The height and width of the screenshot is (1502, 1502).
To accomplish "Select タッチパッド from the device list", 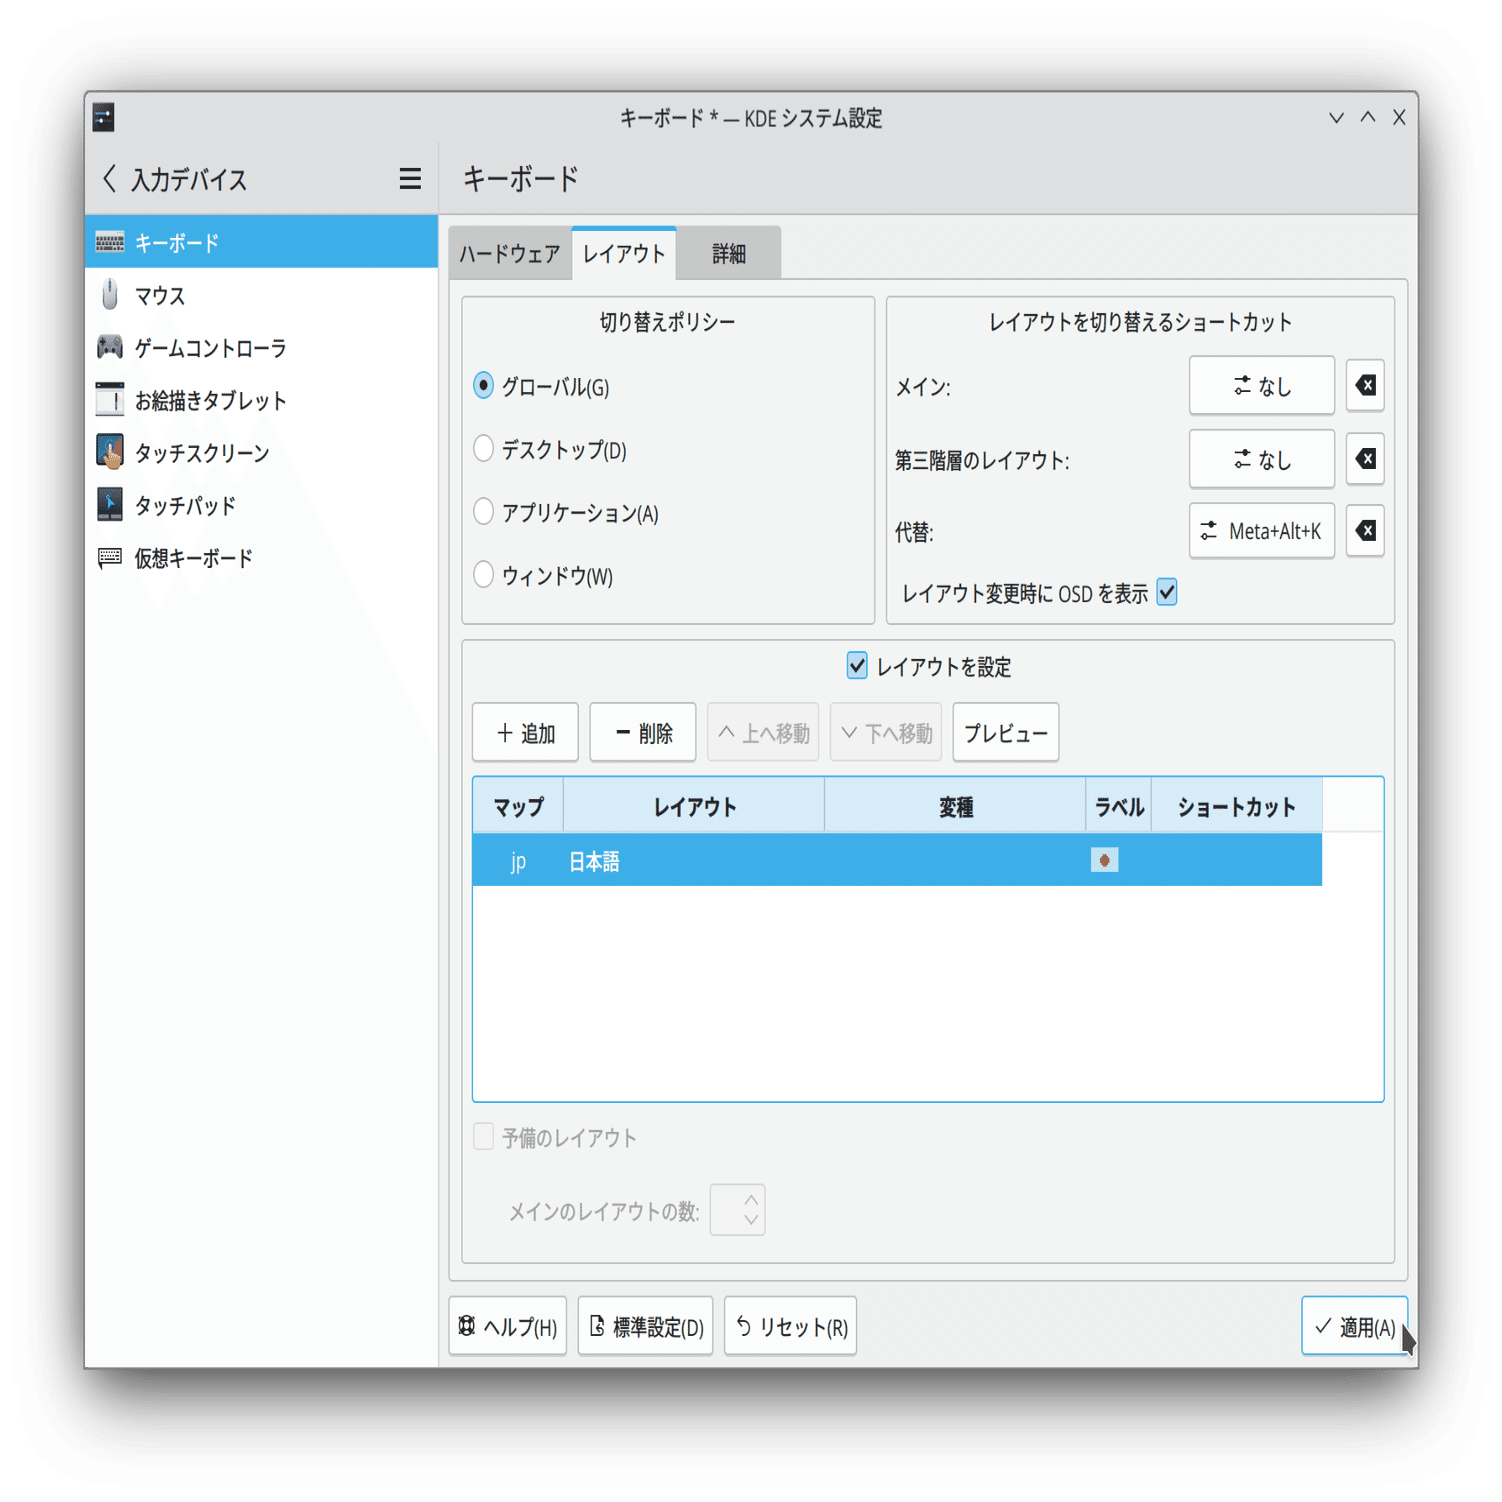I will (x=185, y=505).
